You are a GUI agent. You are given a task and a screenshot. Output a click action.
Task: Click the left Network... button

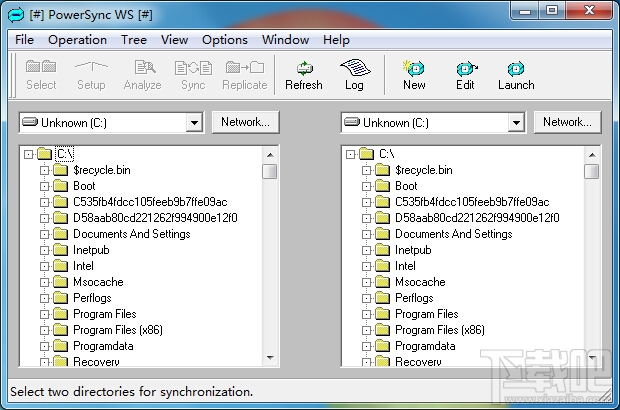(x=246, y=122)
